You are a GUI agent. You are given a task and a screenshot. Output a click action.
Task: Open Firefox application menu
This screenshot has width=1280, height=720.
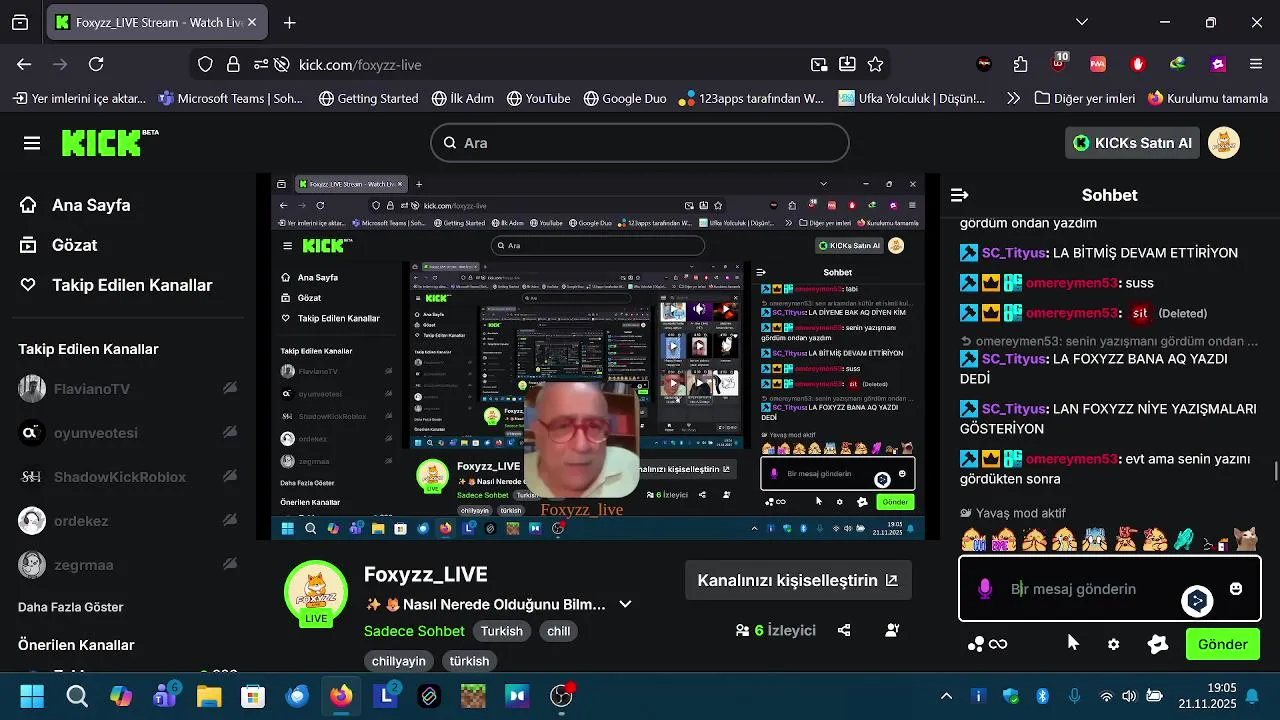point(1256,64)
